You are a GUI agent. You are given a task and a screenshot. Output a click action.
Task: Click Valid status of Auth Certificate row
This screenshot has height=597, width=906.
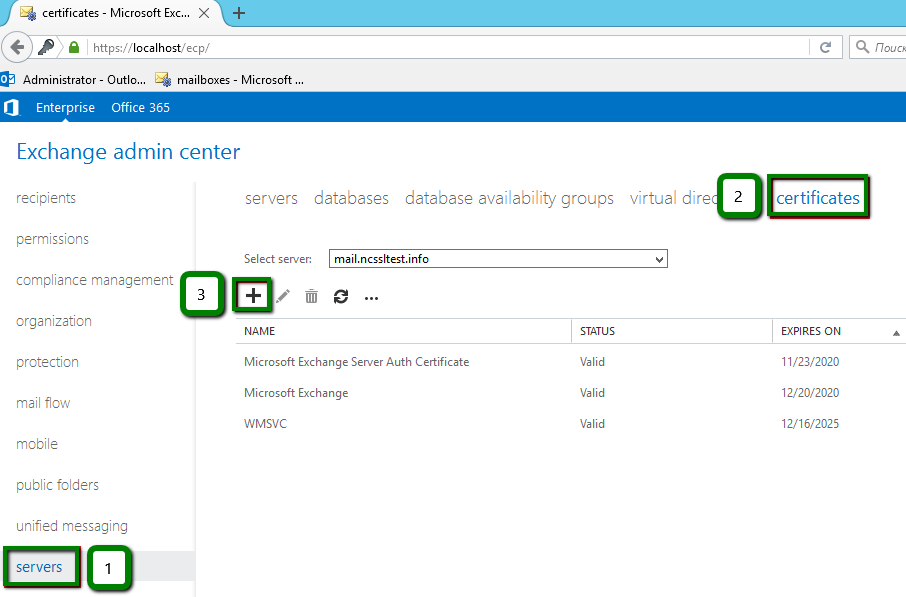(x=592, y=362)
